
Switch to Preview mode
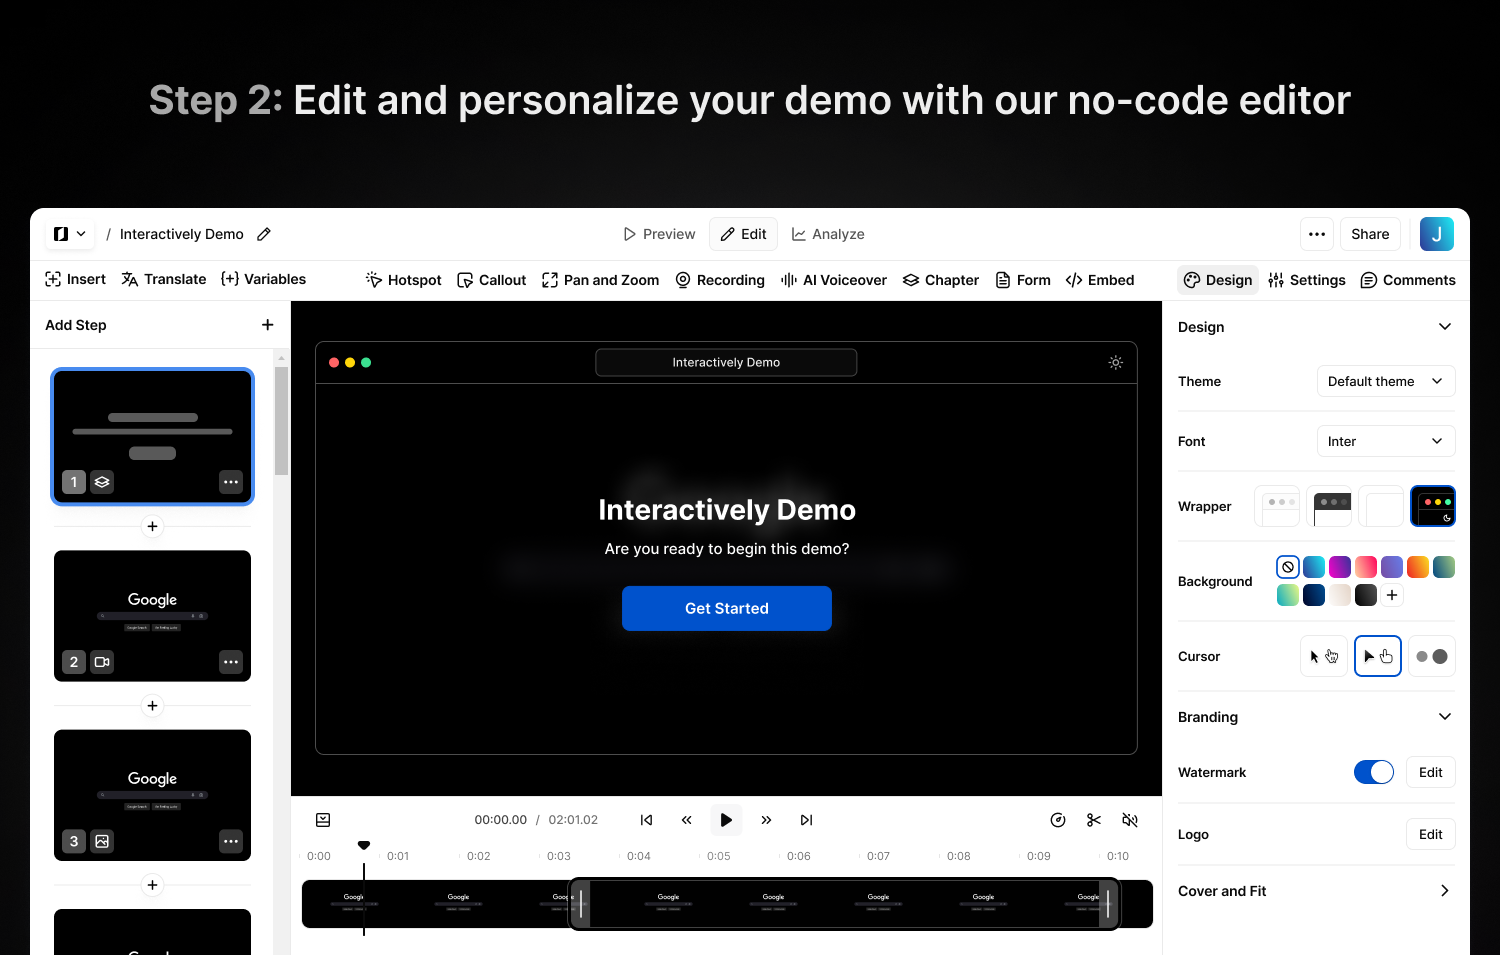(x=659, y=234)
